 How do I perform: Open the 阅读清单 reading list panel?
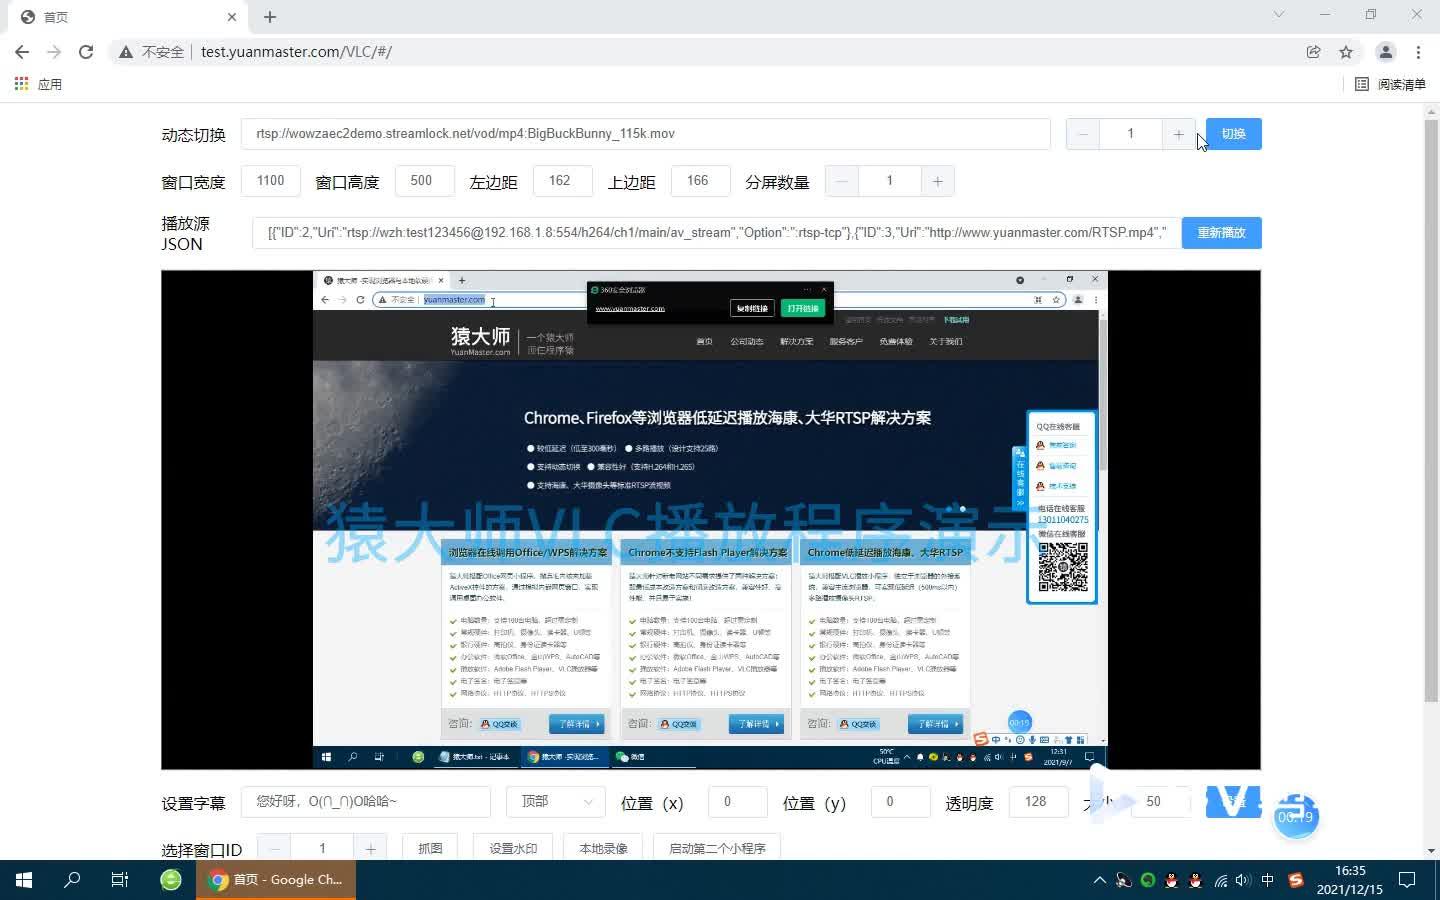coord(1392,84)
